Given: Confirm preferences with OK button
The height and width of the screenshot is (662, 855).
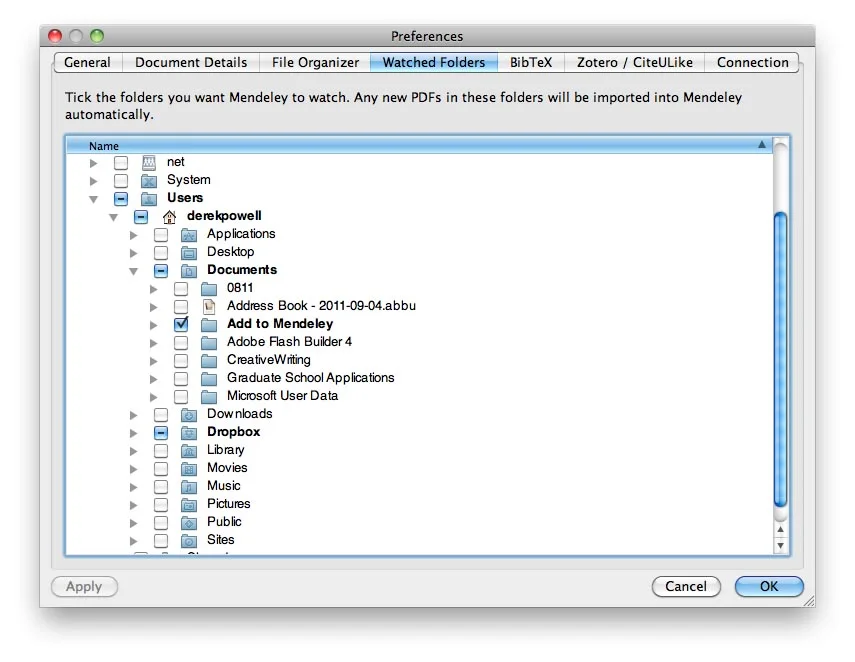Looking at the screenshot, I should click(769, 586).
